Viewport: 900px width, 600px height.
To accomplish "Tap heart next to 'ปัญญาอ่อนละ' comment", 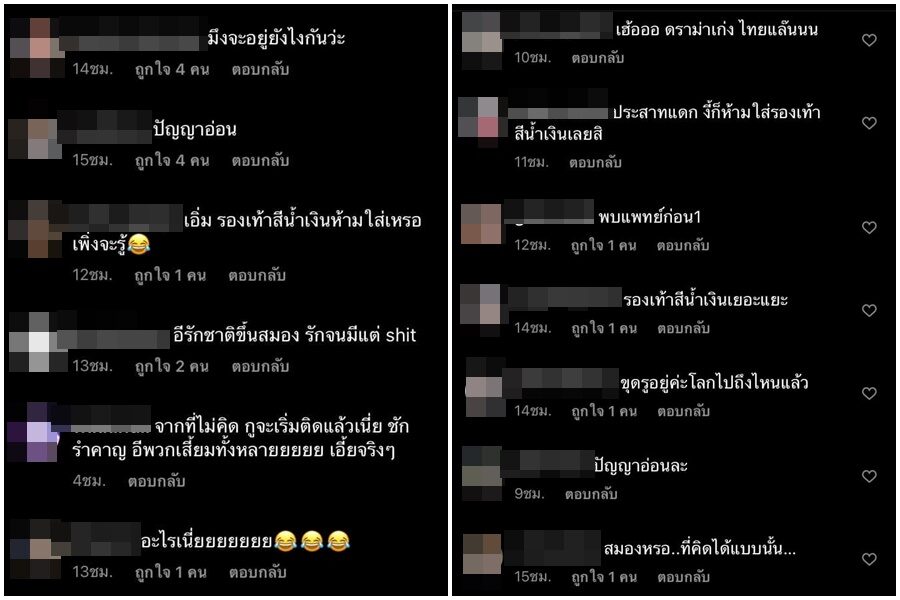I will click(869, 475).
